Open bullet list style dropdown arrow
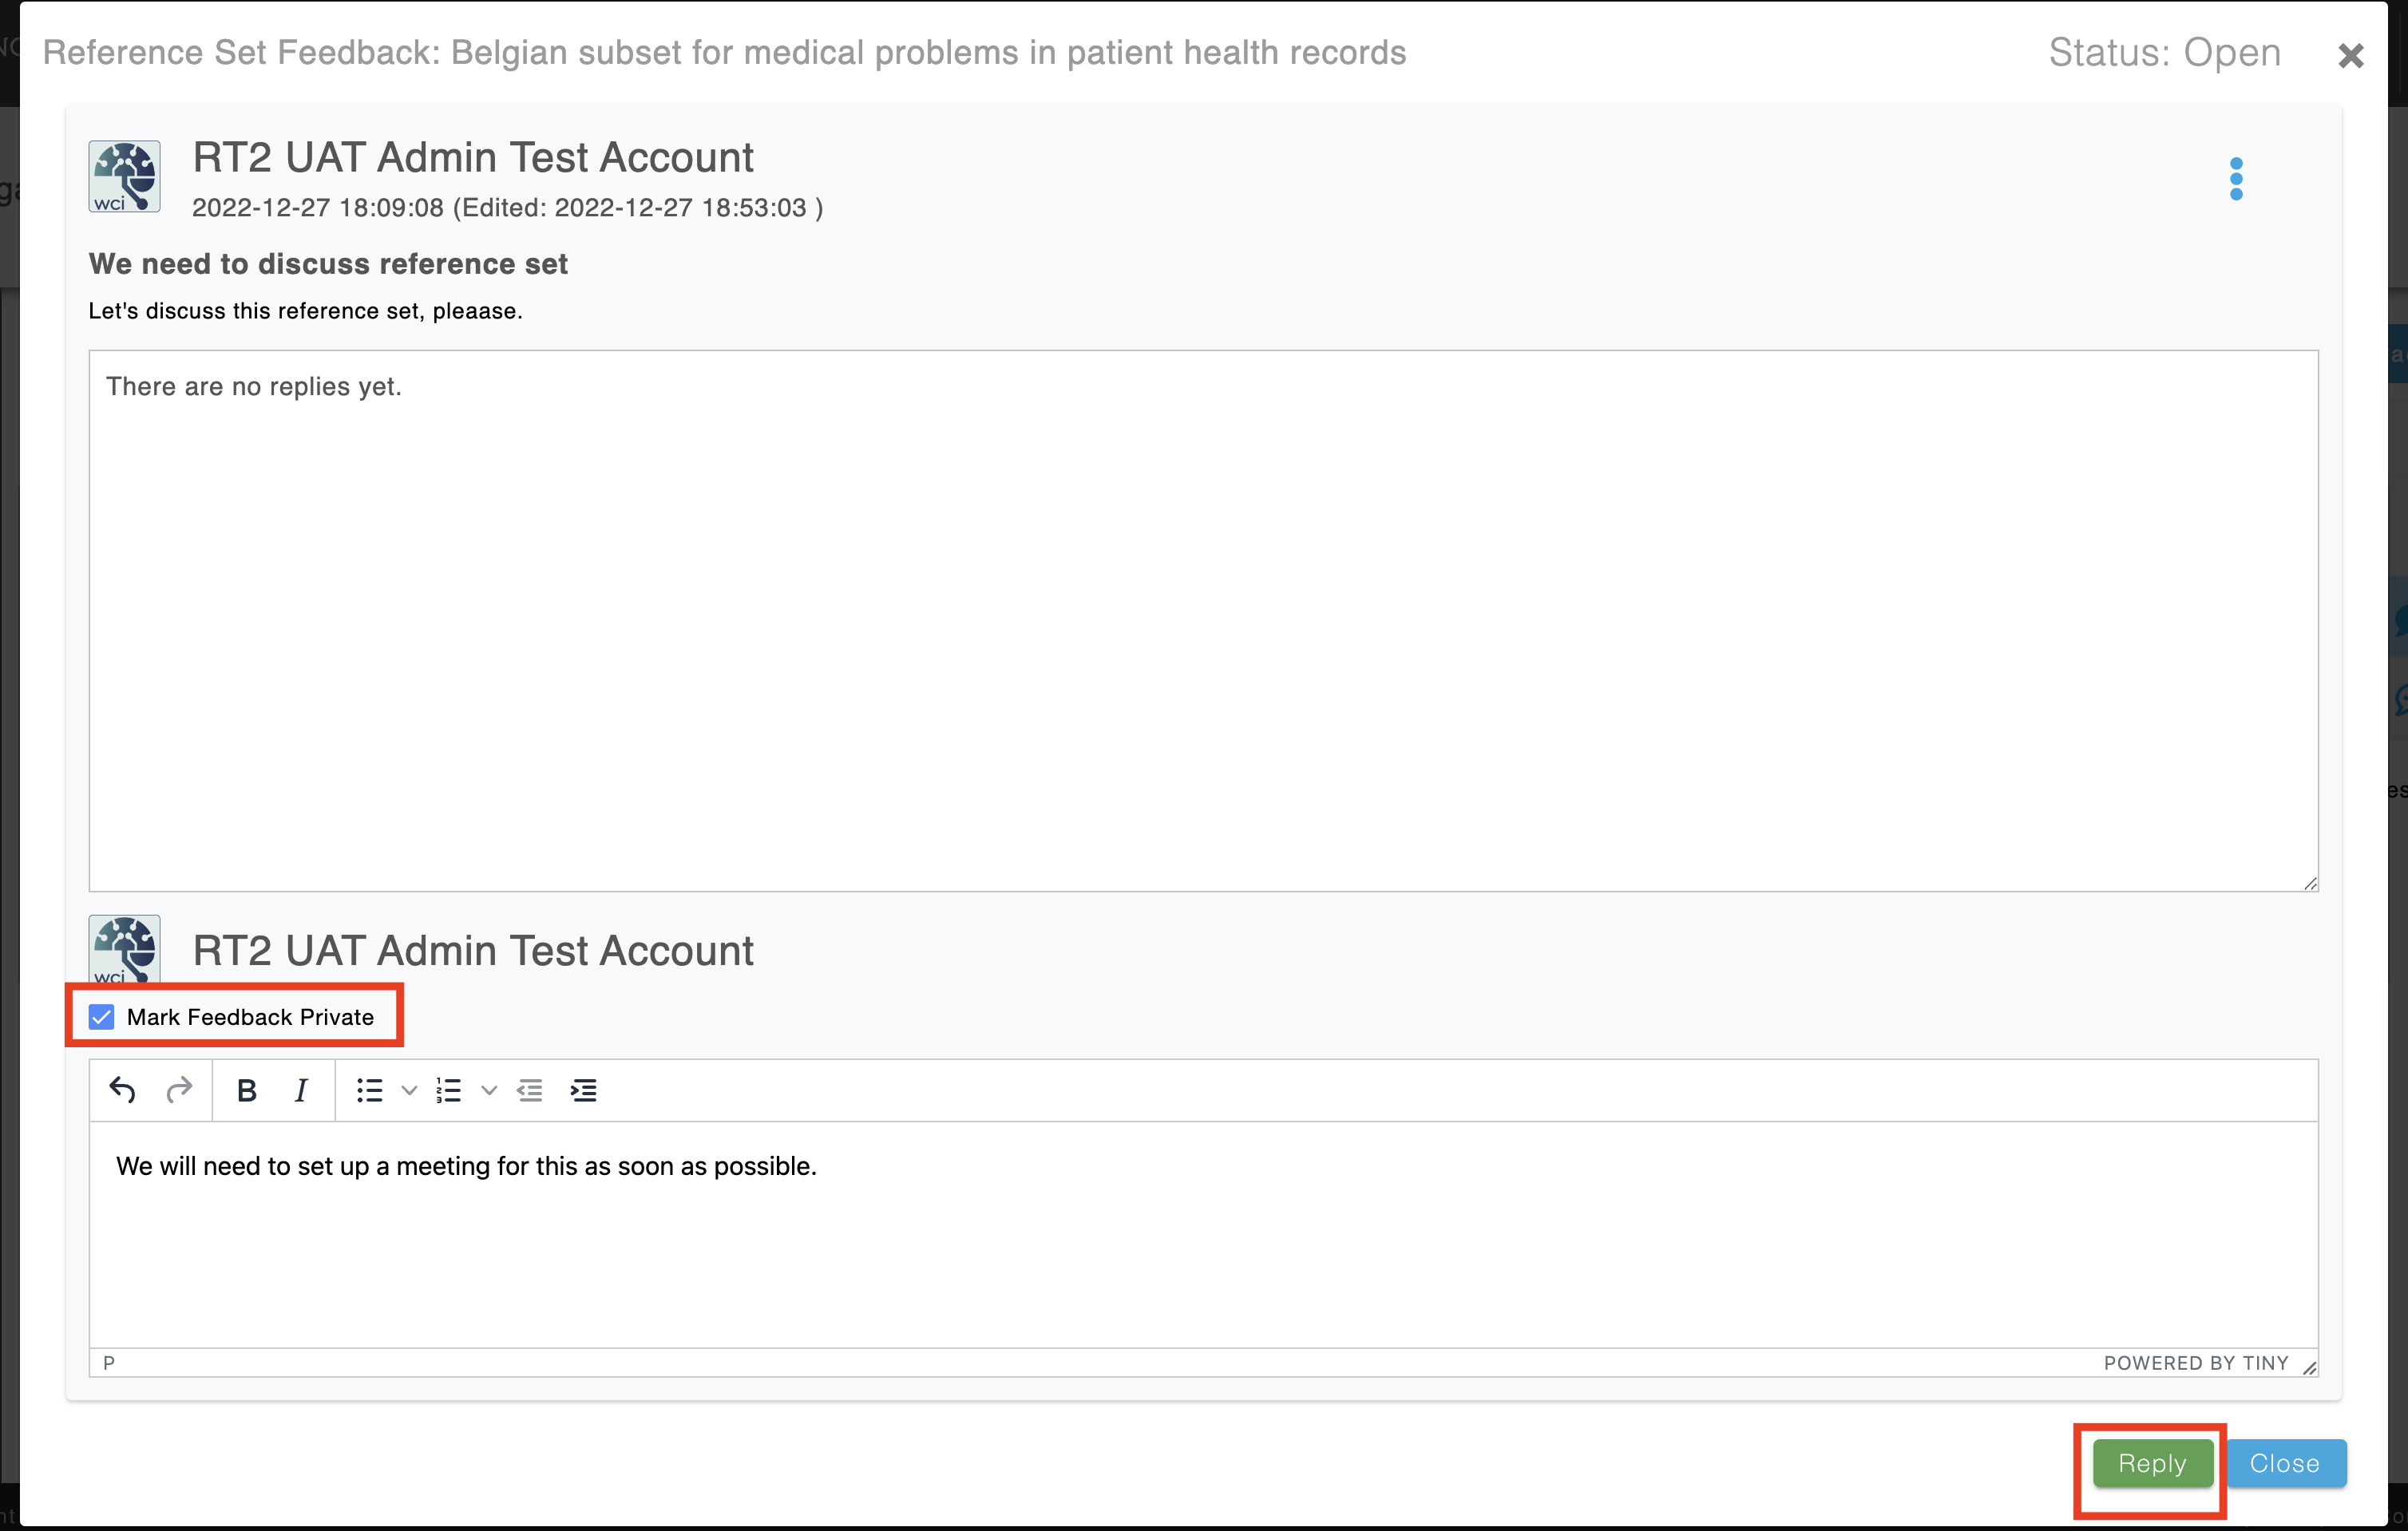 [x=409, y=1090]
